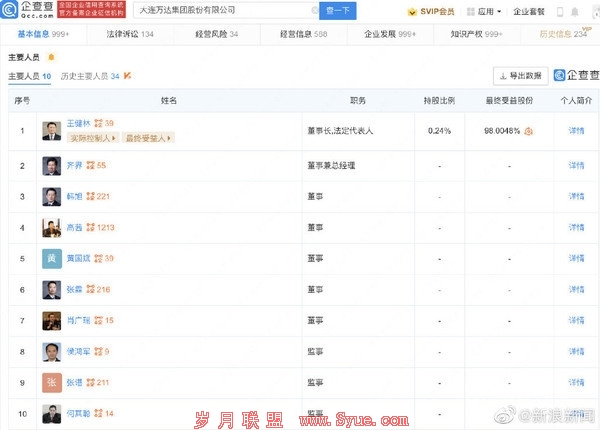Open the 企业套餐 link
Image resolution: width=600 pixels, height=430 pixels.
click(529, 12)
